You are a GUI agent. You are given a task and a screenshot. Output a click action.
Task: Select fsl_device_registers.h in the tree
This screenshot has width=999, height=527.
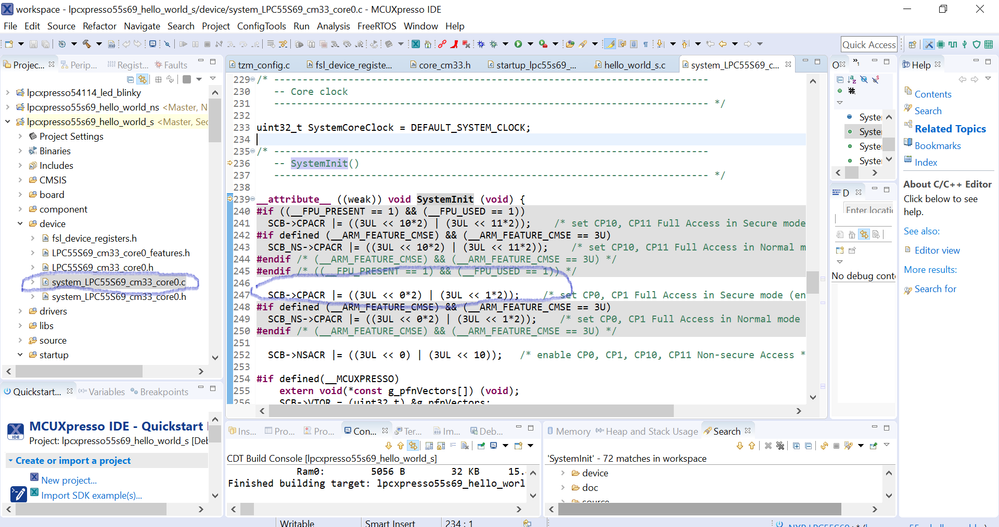[94, 238]
